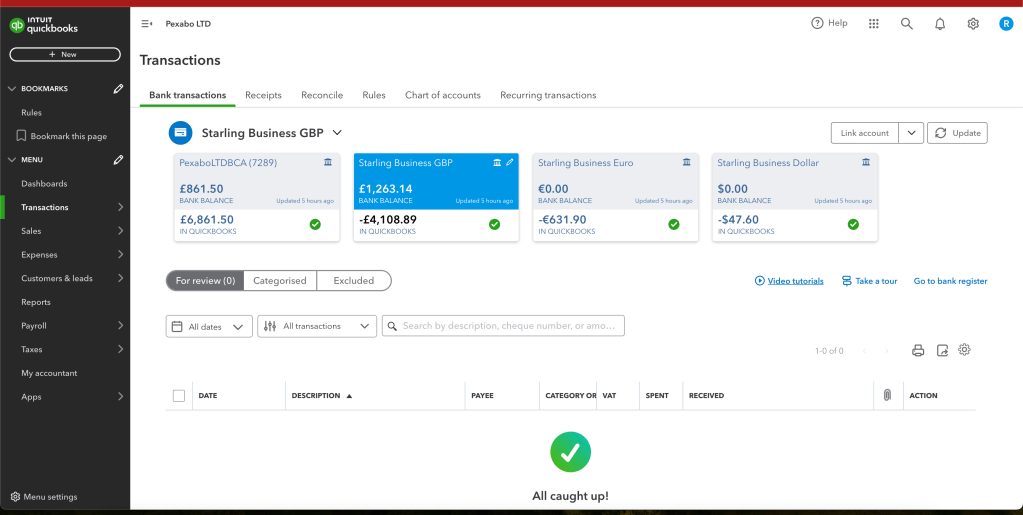1023x515 pixels.
Task: Open Rules bookmark in the sidebar
Action: tap(31, 113)
